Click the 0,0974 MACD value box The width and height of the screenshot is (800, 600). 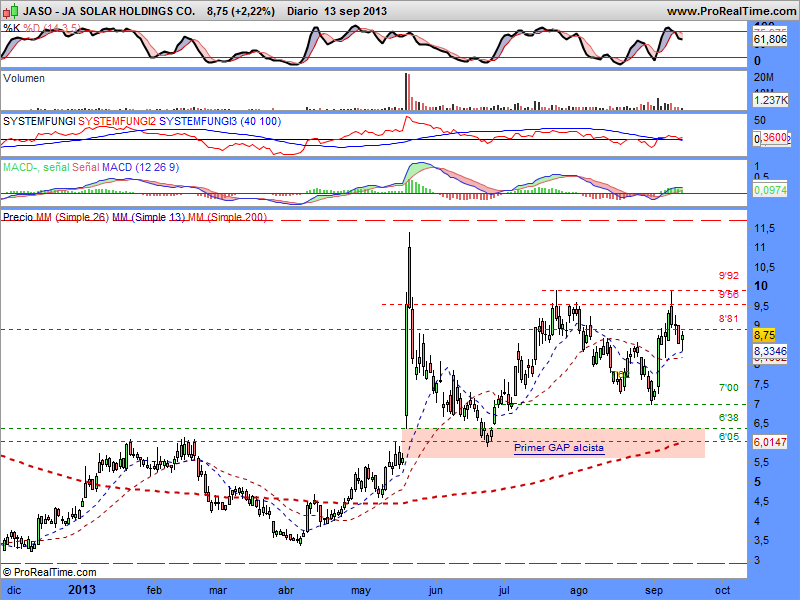pos(770,190)
